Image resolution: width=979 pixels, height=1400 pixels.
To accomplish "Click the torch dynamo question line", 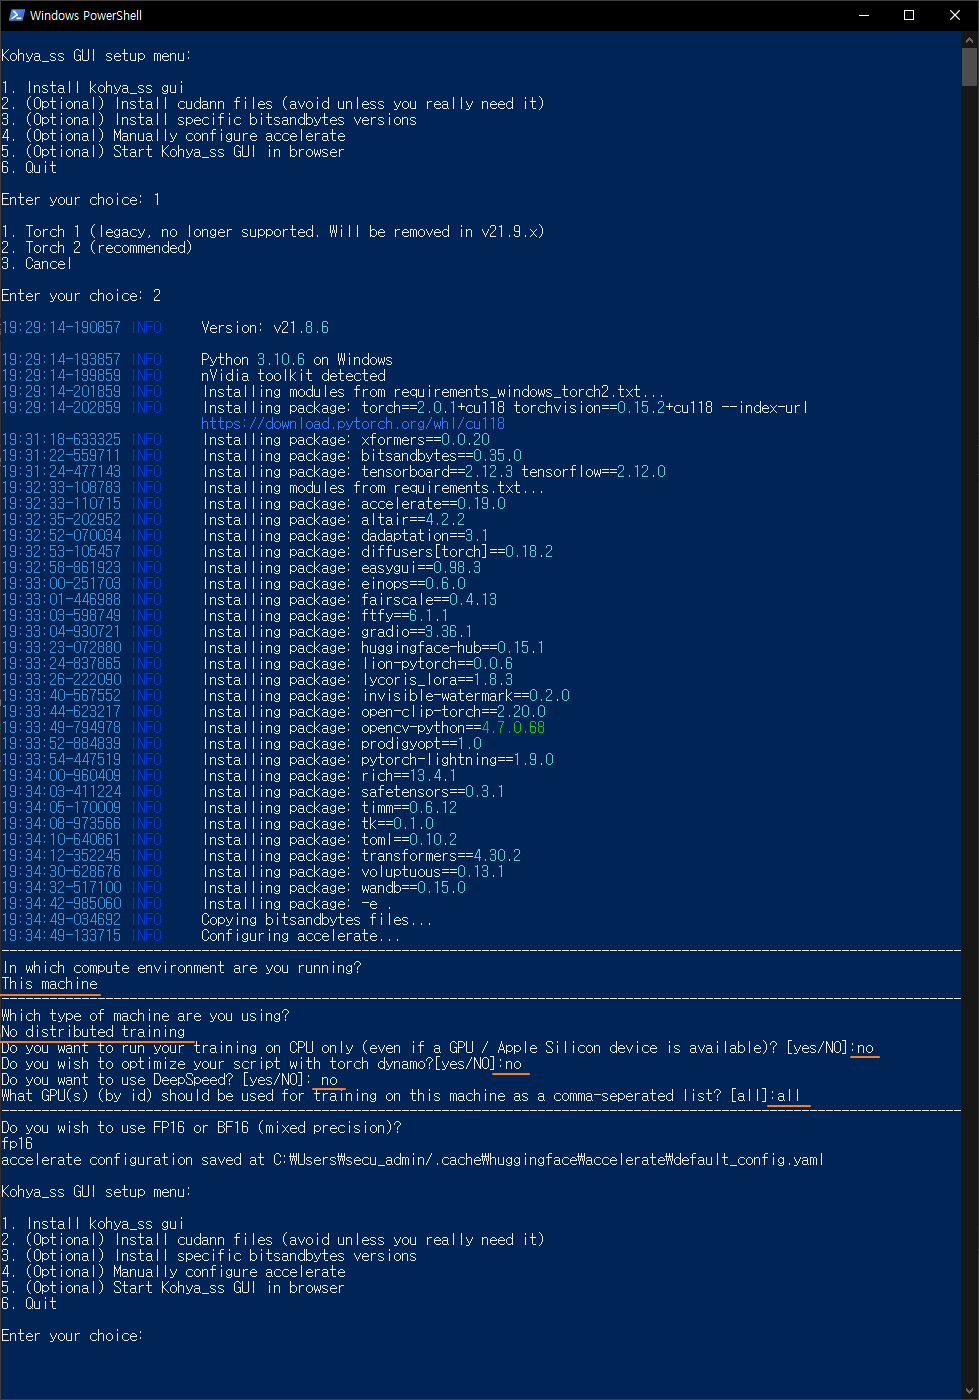I will pos(261,1064).
